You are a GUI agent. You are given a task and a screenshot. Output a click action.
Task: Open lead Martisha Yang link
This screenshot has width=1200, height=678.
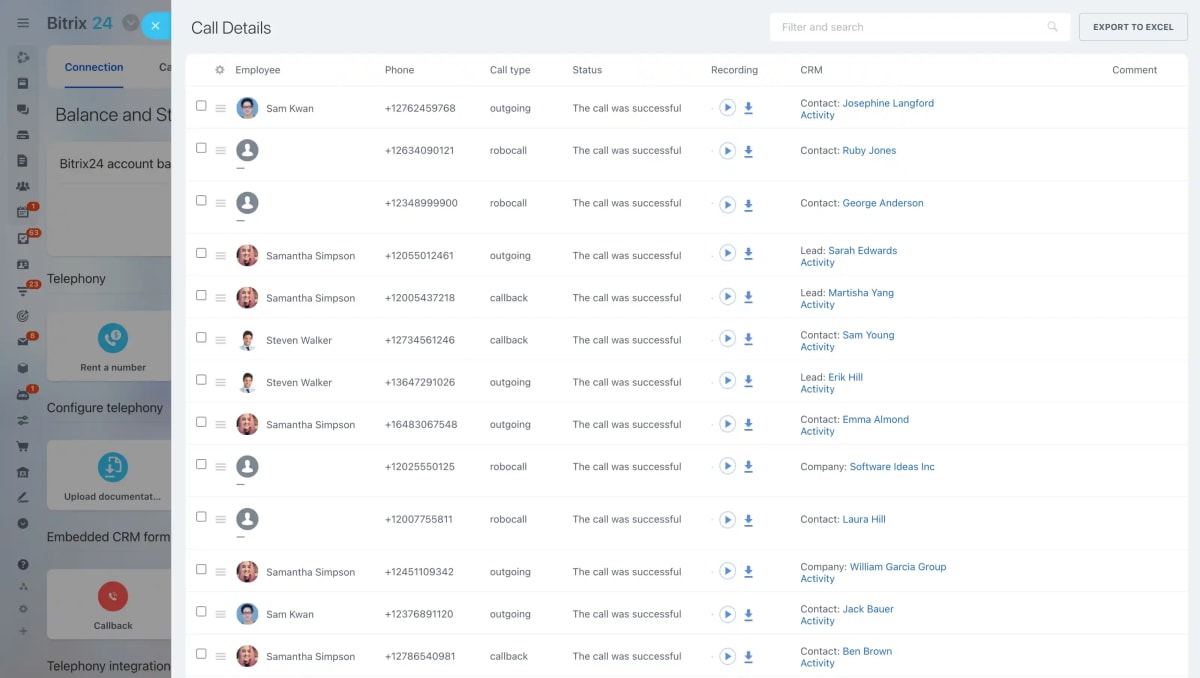pyautogui.click(x=861, y=293)
